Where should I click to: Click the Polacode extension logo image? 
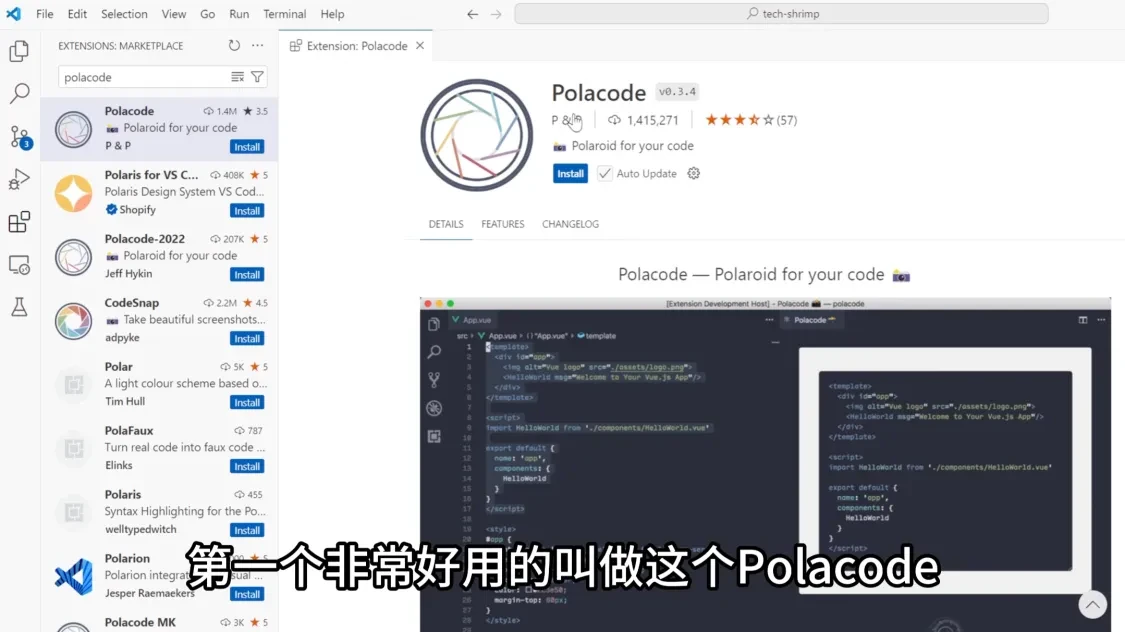point(476,135)
